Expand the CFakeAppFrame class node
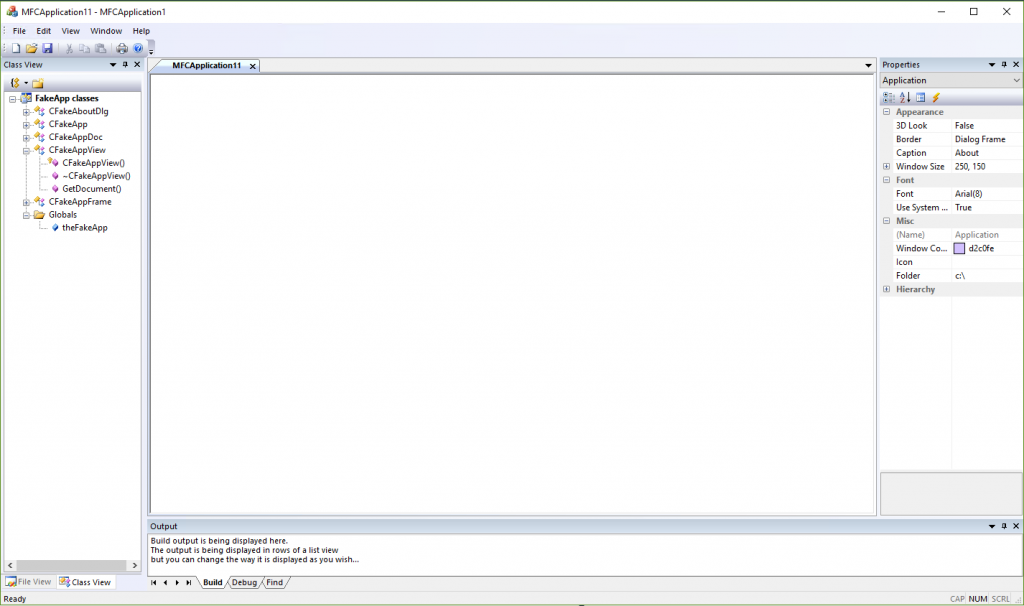 (26, 202)
